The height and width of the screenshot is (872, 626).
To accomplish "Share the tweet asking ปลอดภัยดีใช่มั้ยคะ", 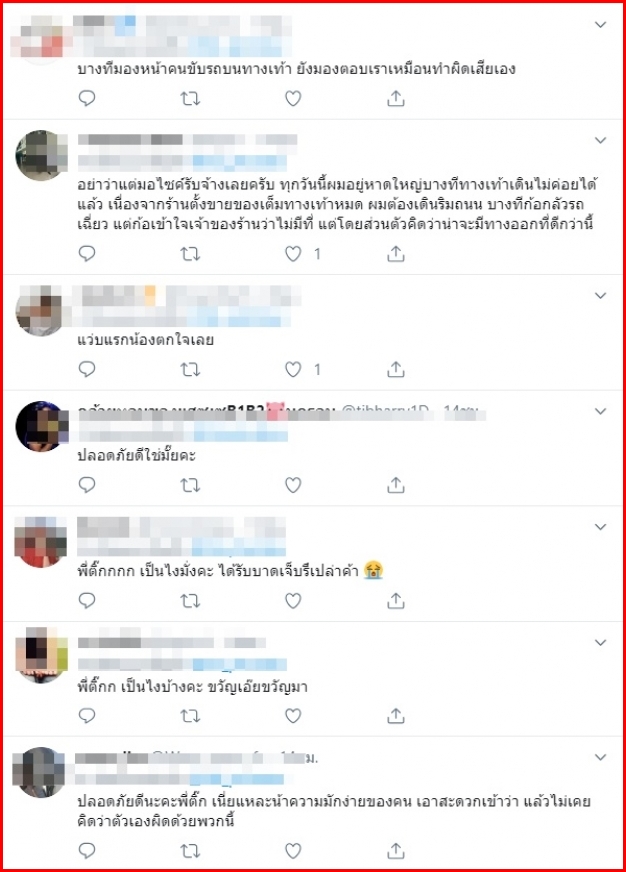I will pos(395,485).
